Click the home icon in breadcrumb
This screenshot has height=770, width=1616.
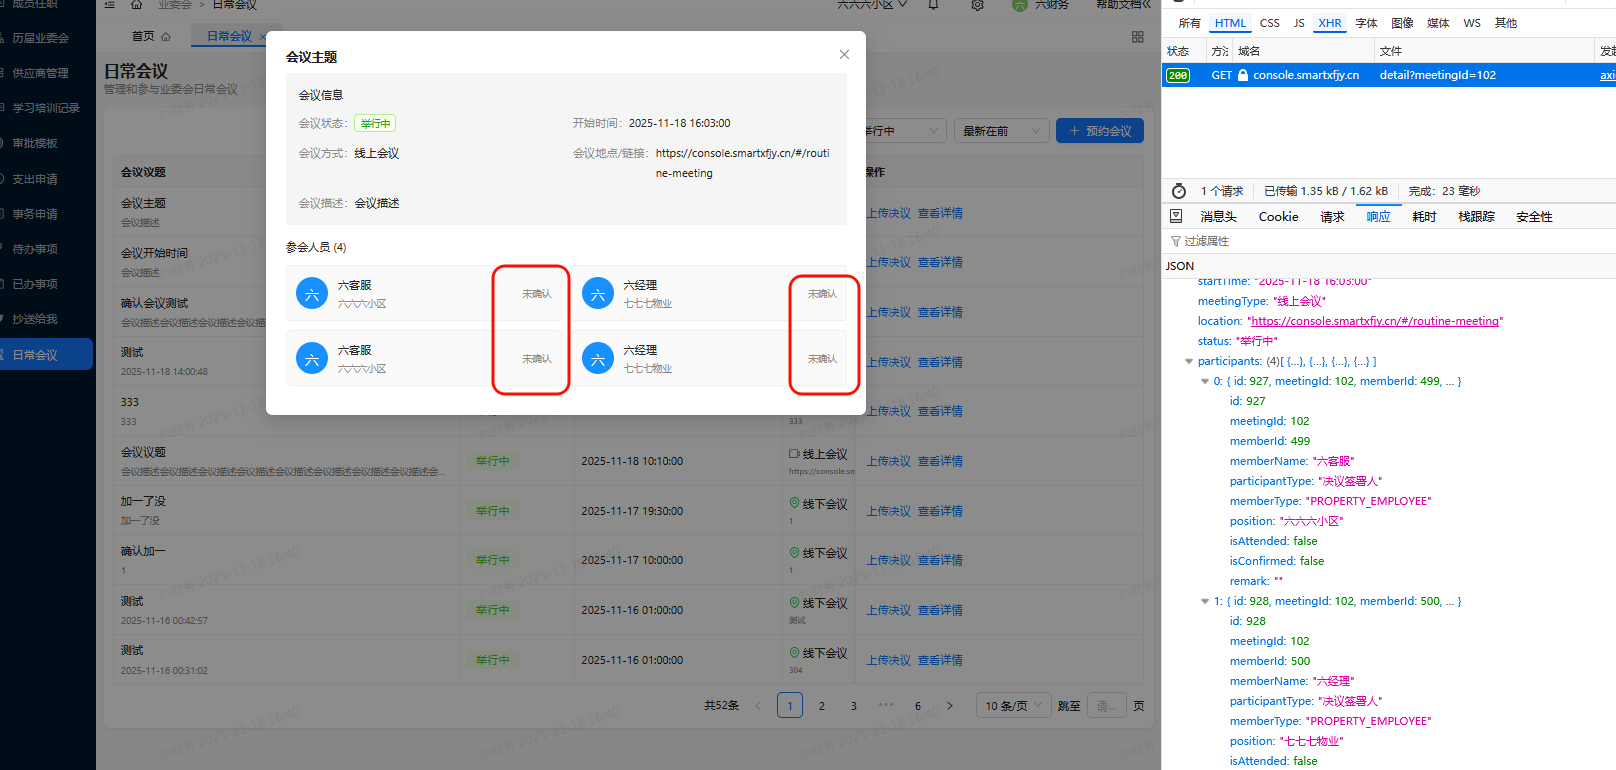[x=136, y=5]
